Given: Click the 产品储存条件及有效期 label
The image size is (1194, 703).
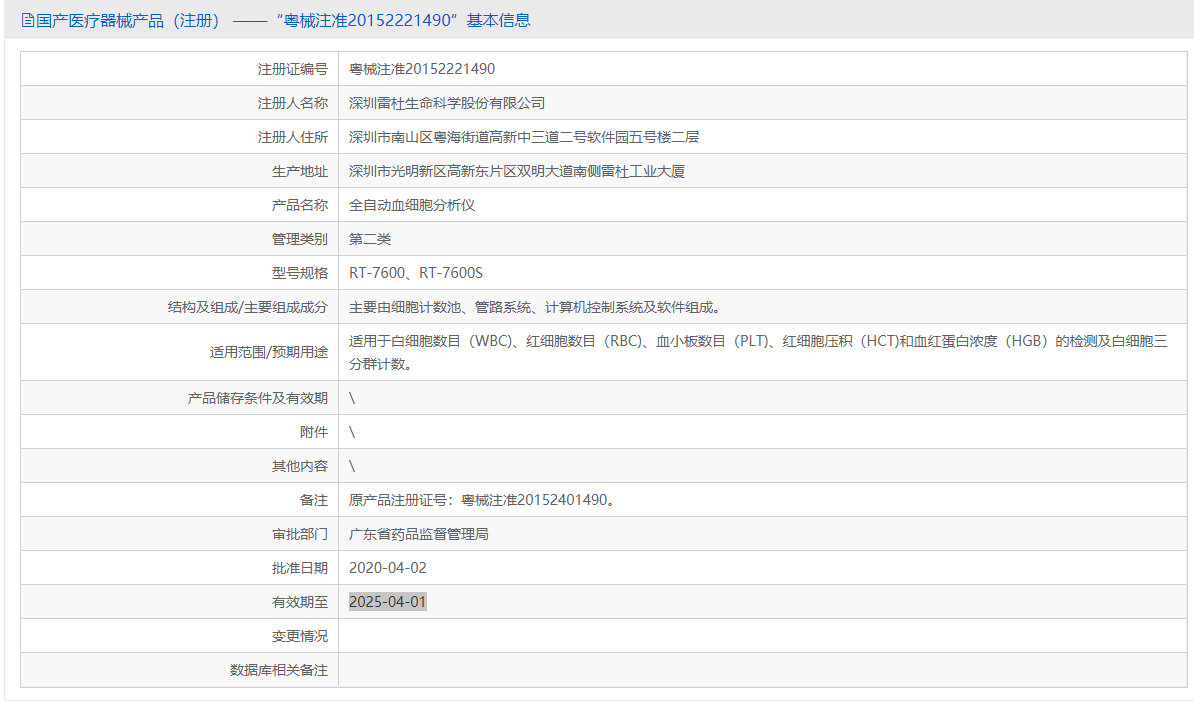Looking at the screenshot, I should point(257,398).
